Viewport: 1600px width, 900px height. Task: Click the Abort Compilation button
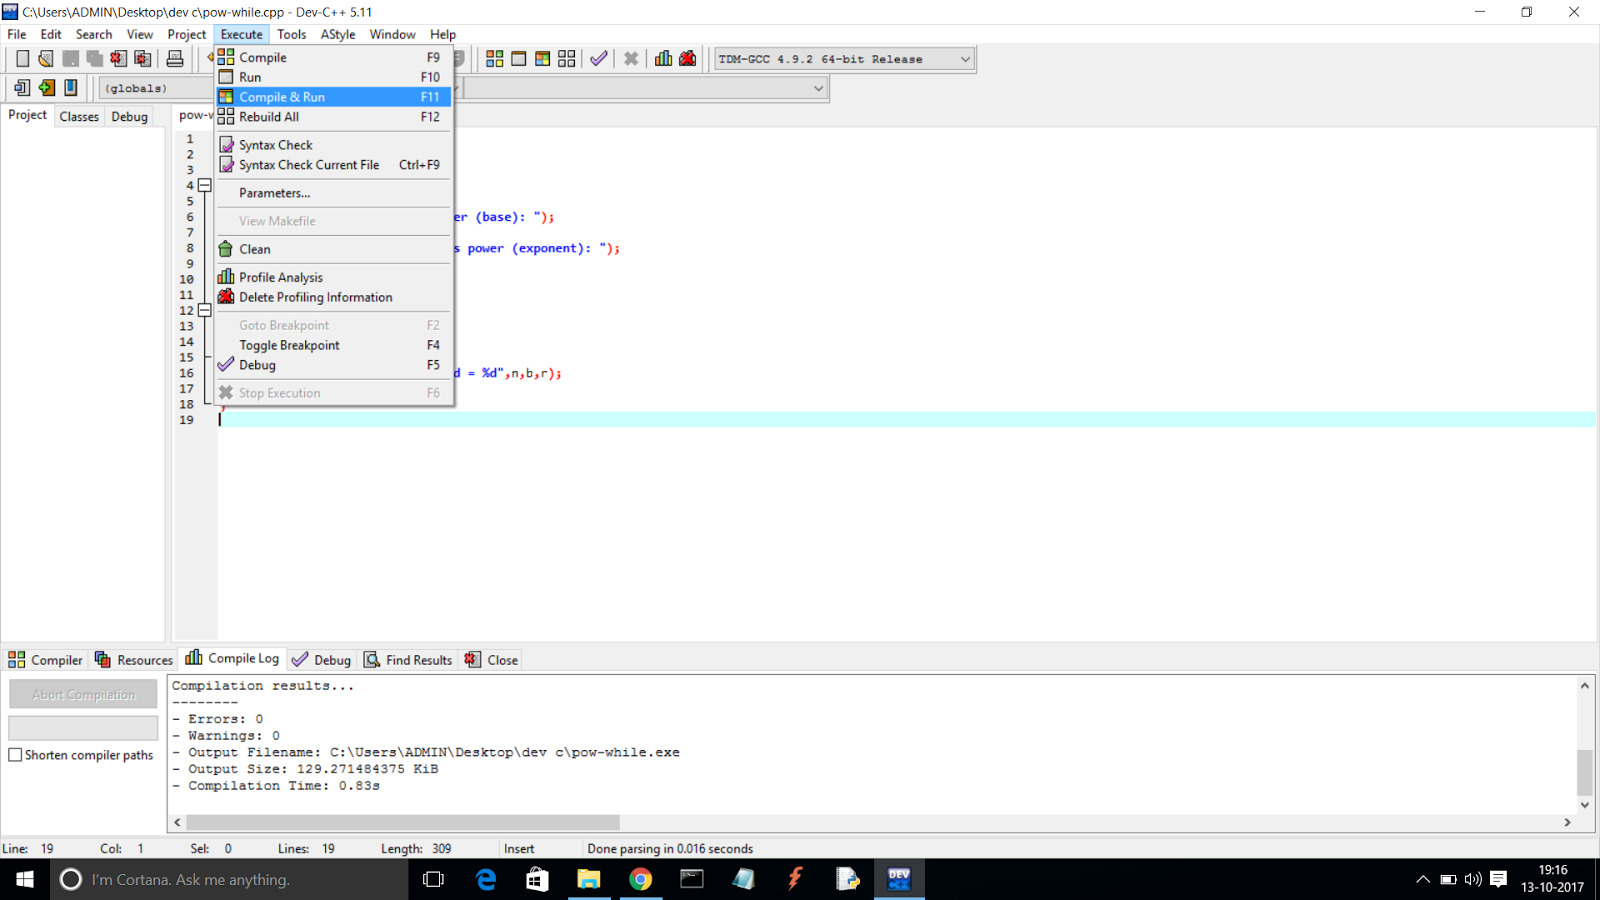tap(83, 693)
